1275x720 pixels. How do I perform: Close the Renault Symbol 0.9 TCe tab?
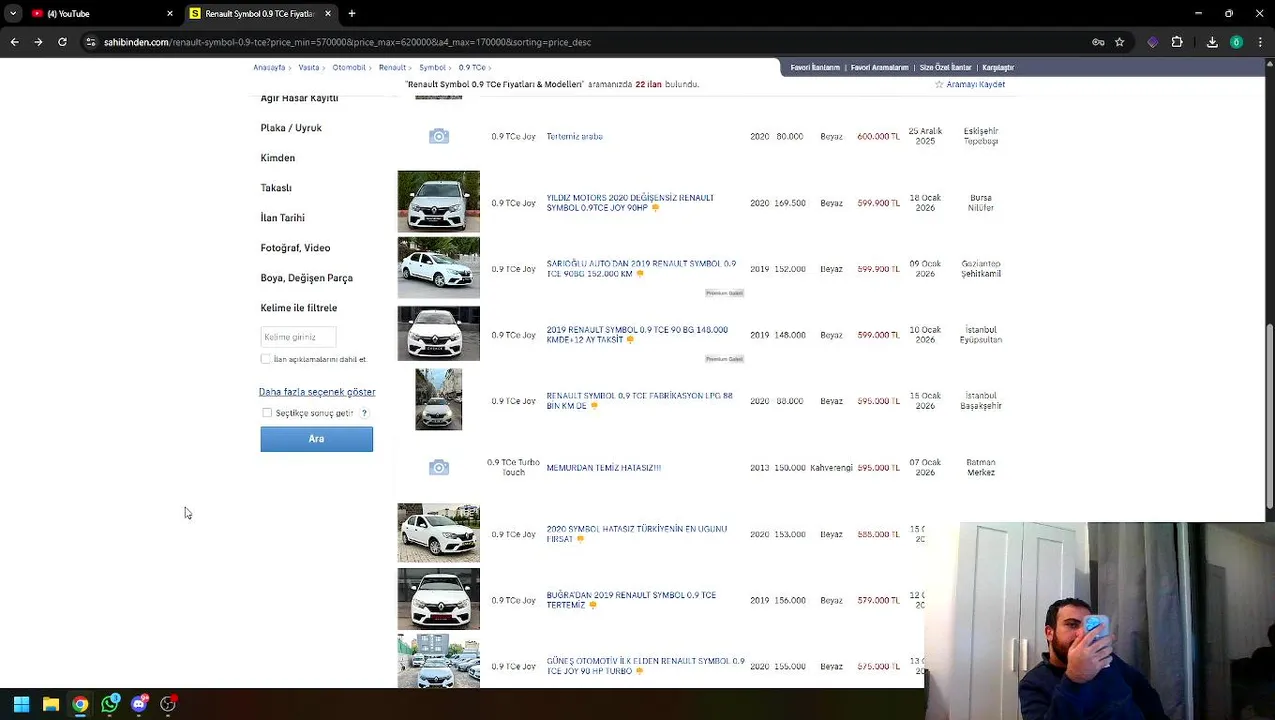(328, 13)
